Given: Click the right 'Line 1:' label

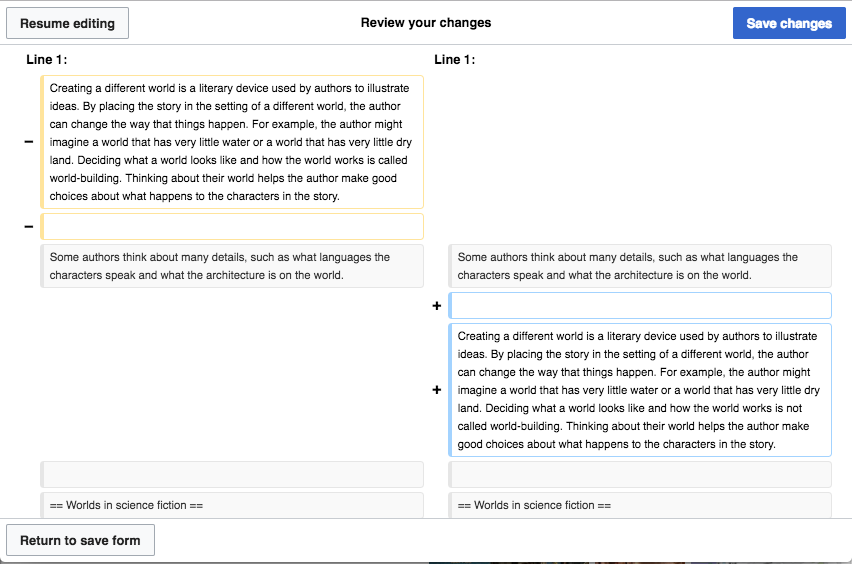Looking at the screenshot, I should 455,60.
